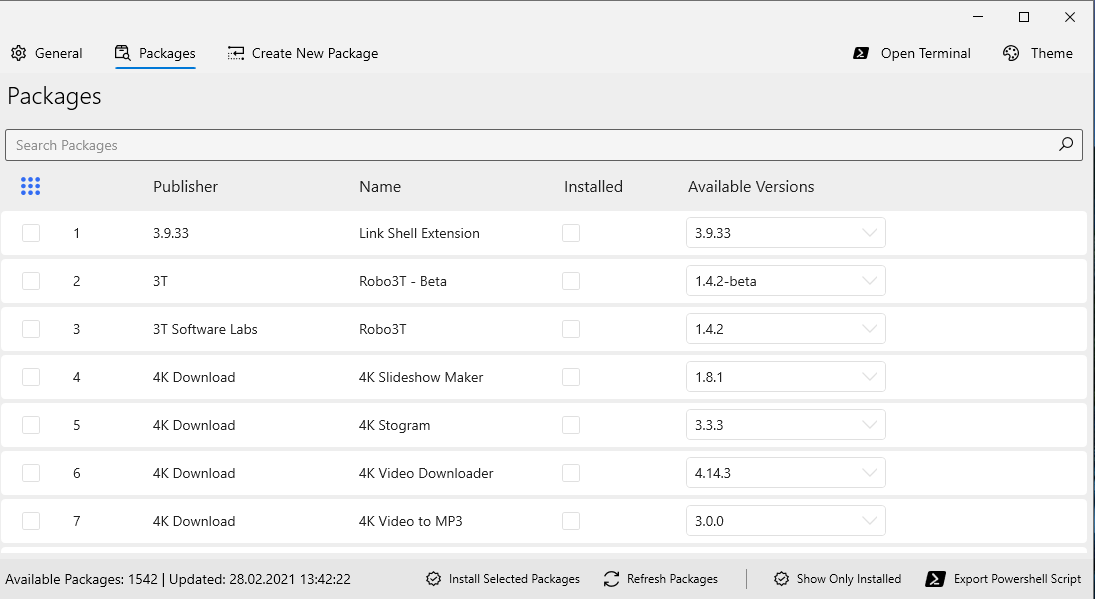Toggle Show Only Installed filter
This screenshot has width=1095, height=599.
(838, 579)
